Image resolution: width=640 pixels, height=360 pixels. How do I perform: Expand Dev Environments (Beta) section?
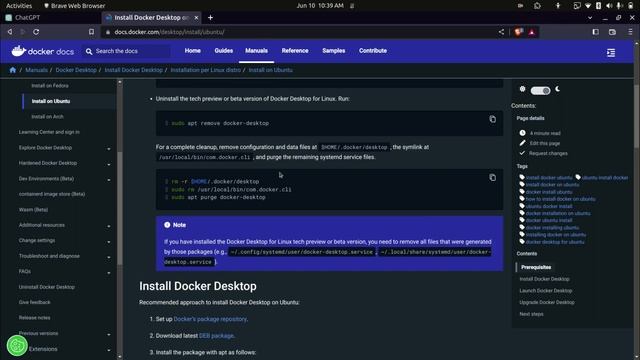109,180
